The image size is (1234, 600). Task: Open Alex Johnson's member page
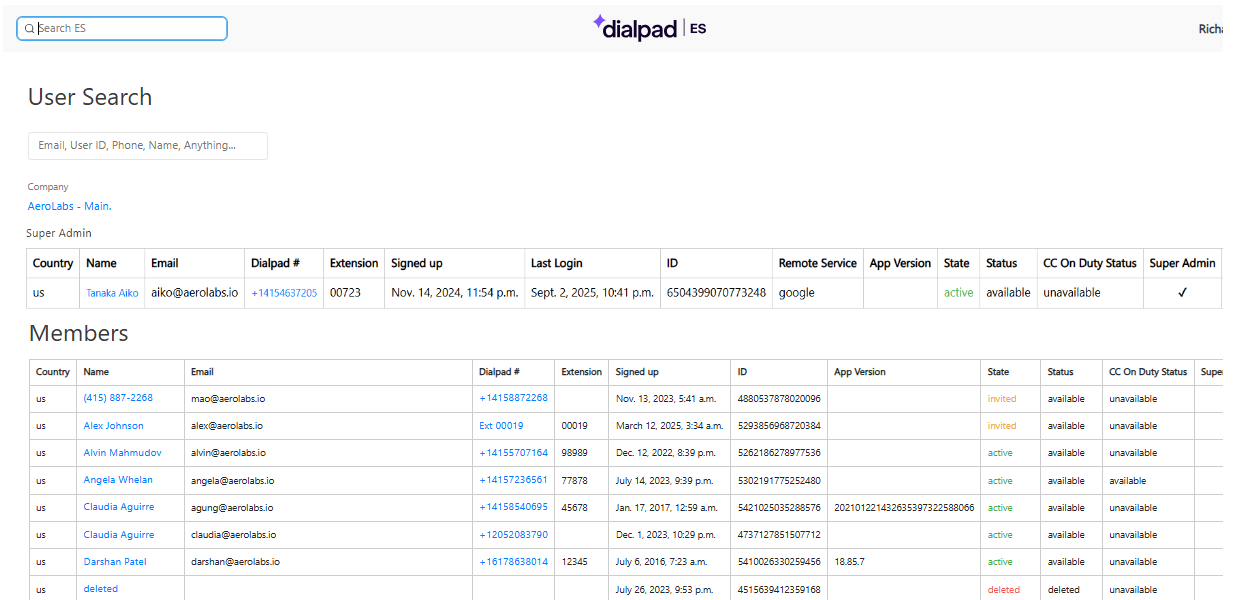coord(114,425)
